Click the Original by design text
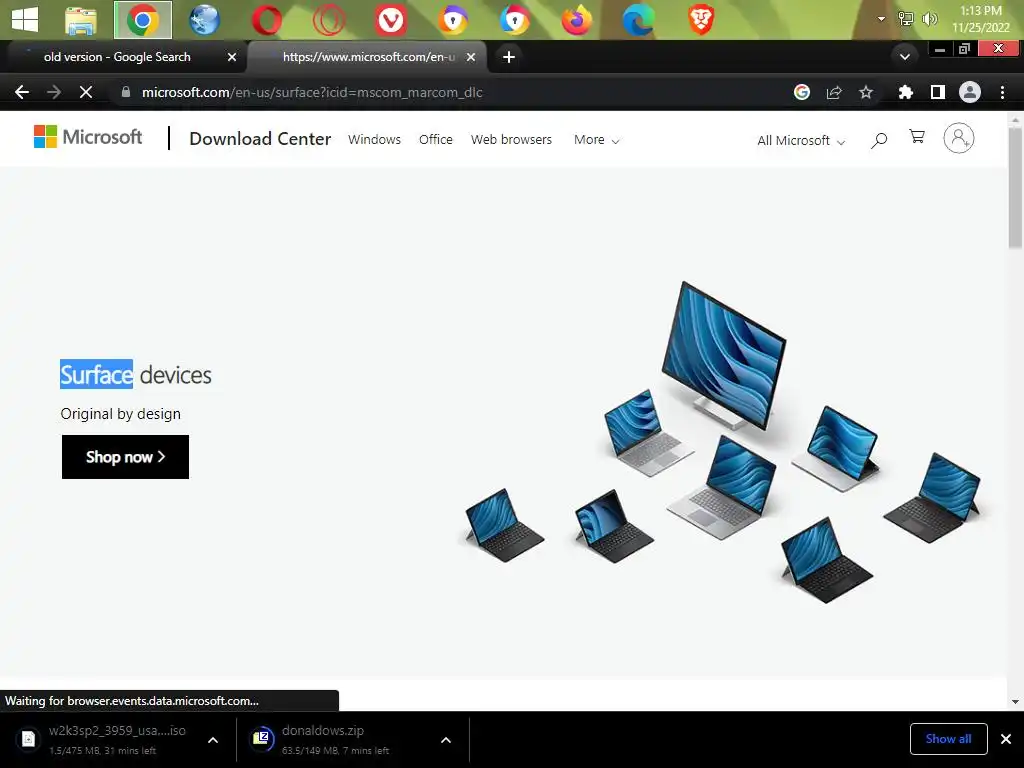This screenshot has width=1024, height=768. coord(121,414)
